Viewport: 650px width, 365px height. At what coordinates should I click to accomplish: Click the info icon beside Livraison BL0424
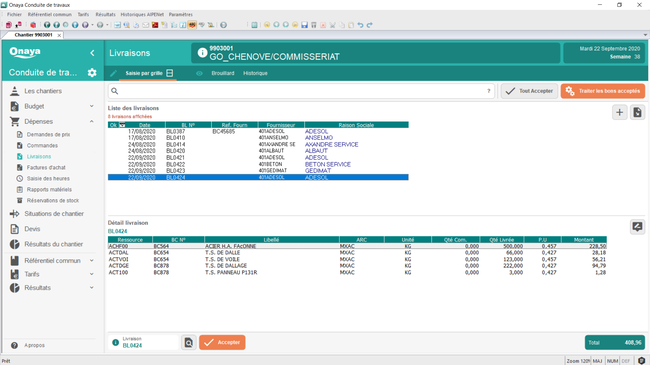pos(116,343)
